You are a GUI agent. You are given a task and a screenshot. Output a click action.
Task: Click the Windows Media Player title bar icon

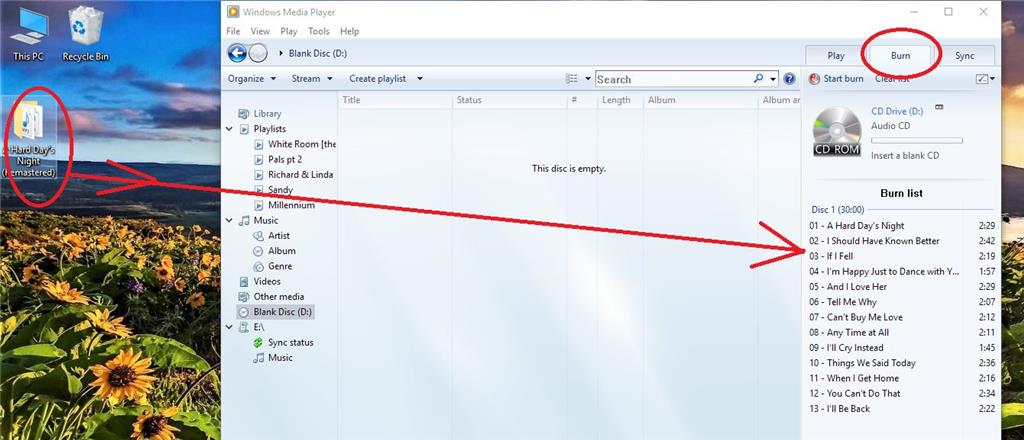(x=232, y=11)
